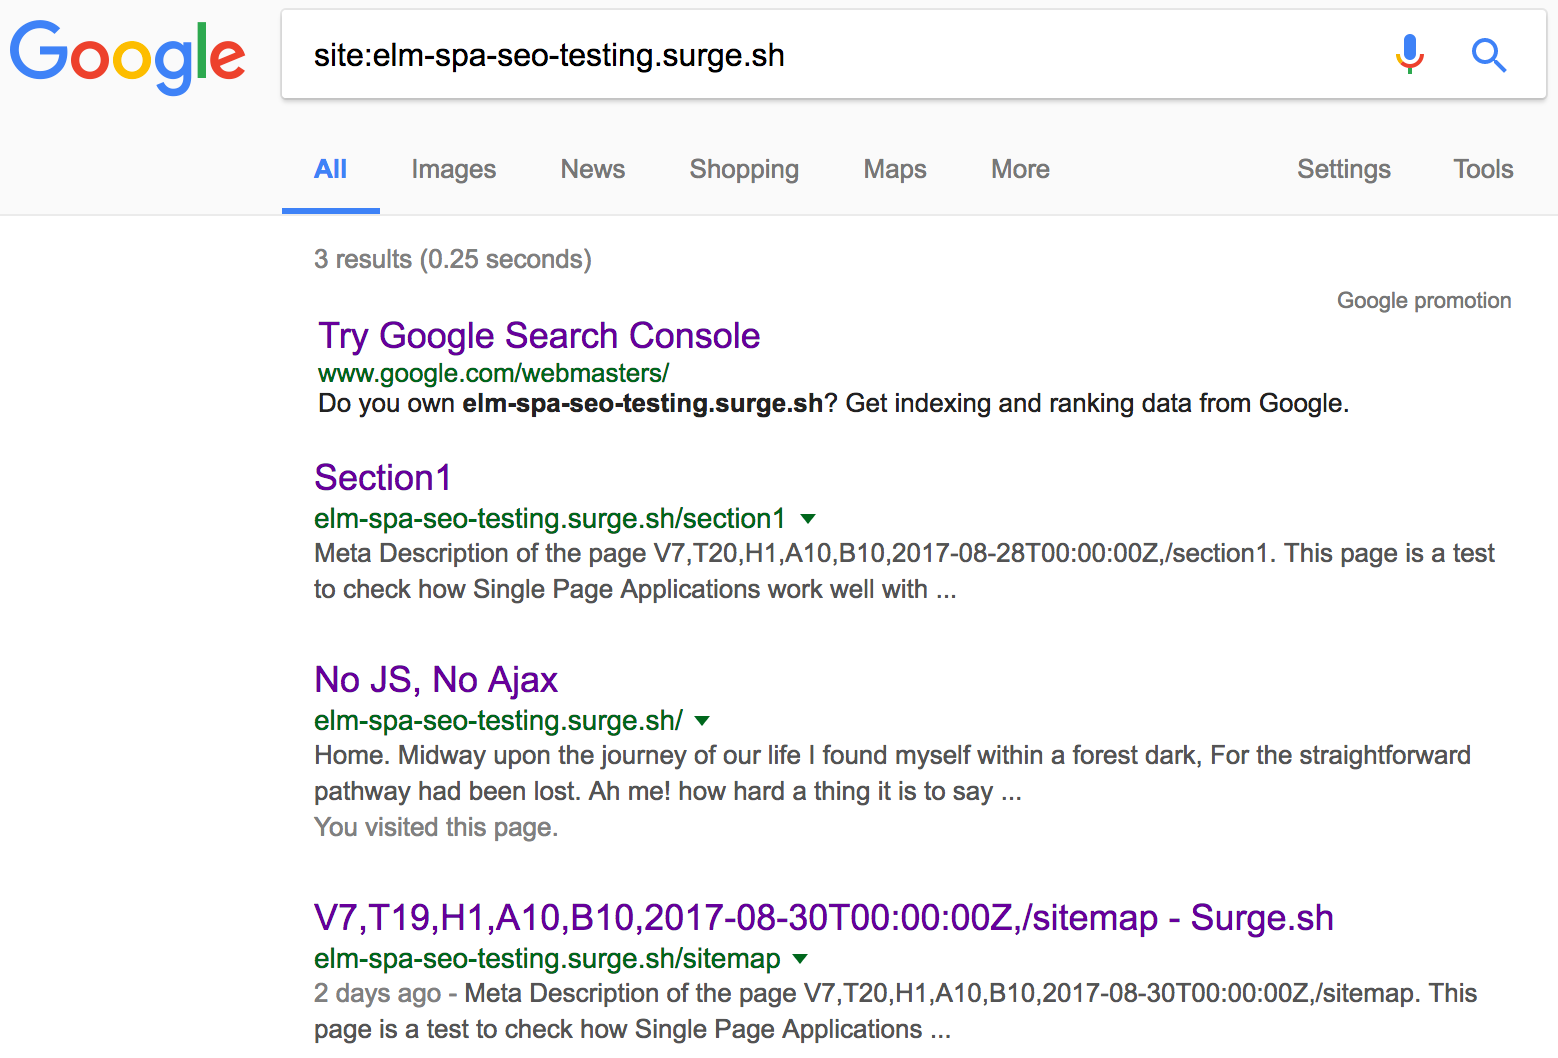The image size is (1558, 1058).
Task: Open the News results tab
Action: pyautogui.click(x=592, y=169)
